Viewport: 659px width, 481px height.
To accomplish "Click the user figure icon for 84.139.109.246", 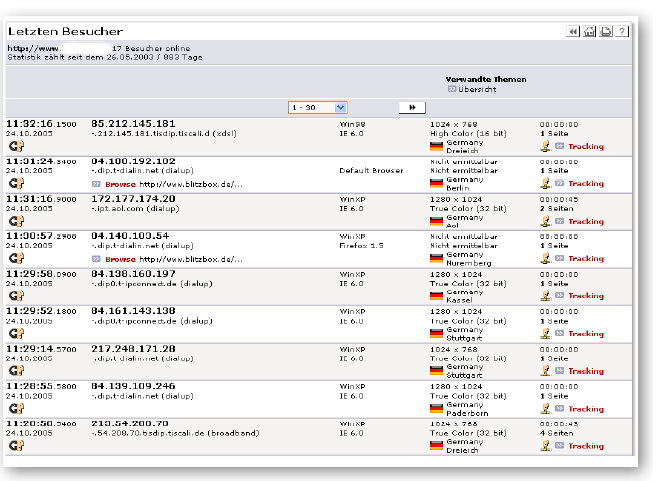I will pos(545,408).
